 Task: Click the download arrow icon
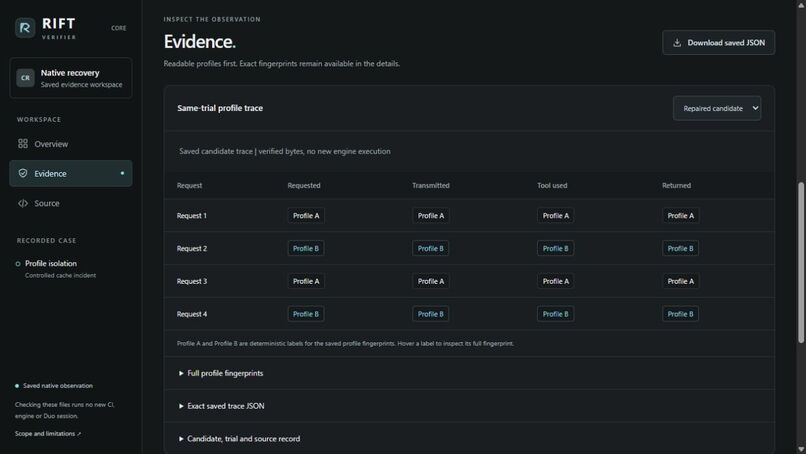tap(677, 43)
